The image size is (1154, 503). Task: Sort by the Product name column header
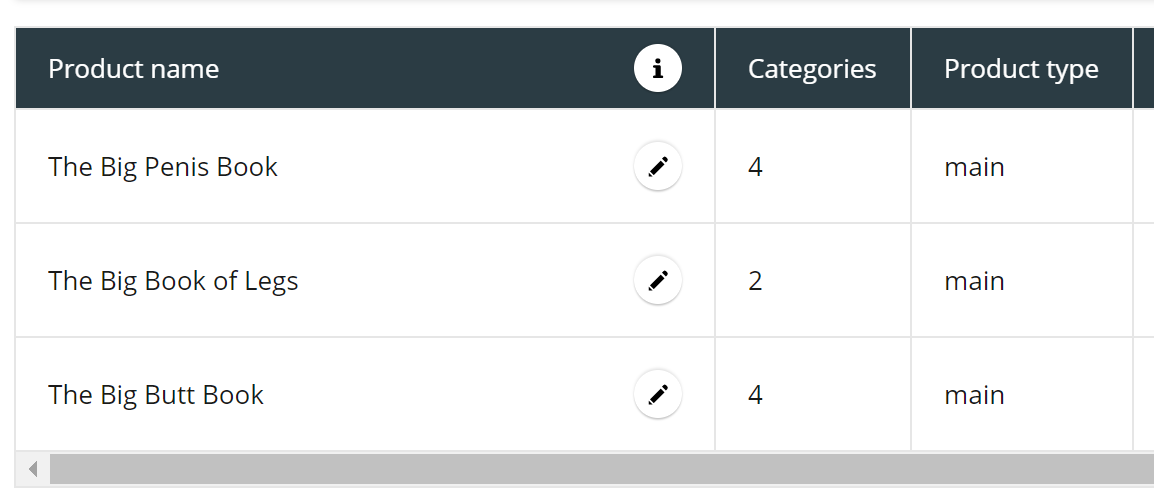pyautogui.click(x=133, y=69)
